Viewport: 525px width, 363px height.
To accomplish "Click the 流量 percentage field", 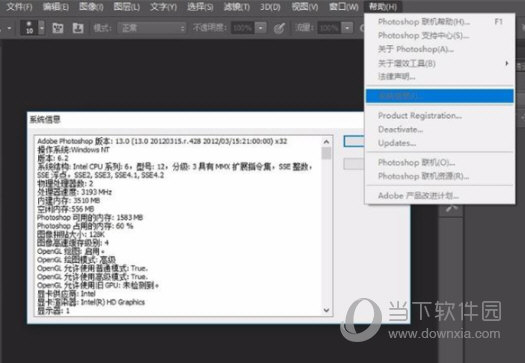I will 329,28.
